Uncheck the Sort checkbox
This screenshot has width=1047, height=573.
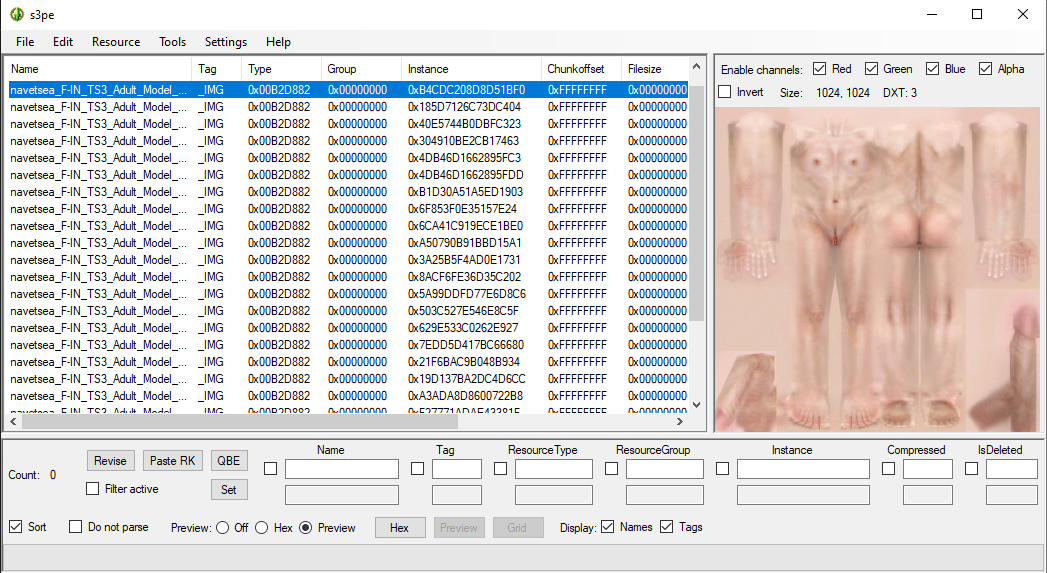point(15,527)
